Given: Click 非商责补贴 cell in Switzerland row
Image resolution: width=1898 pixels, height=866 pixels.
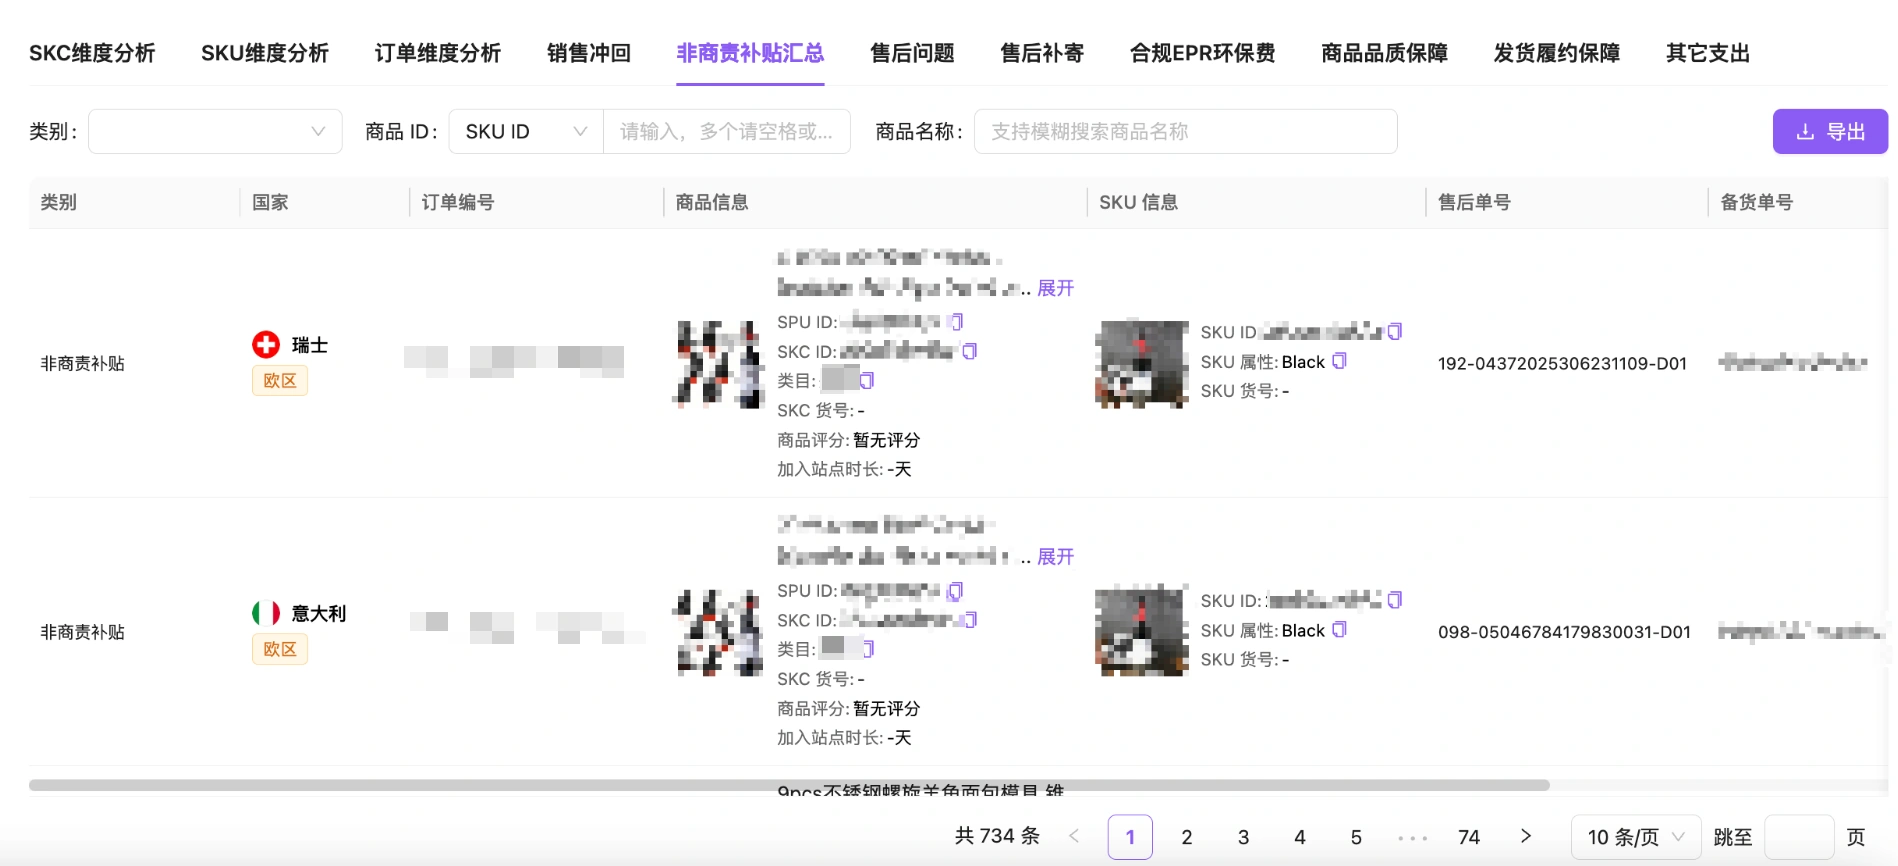Looking at the screenshot, I should (82, 364).
